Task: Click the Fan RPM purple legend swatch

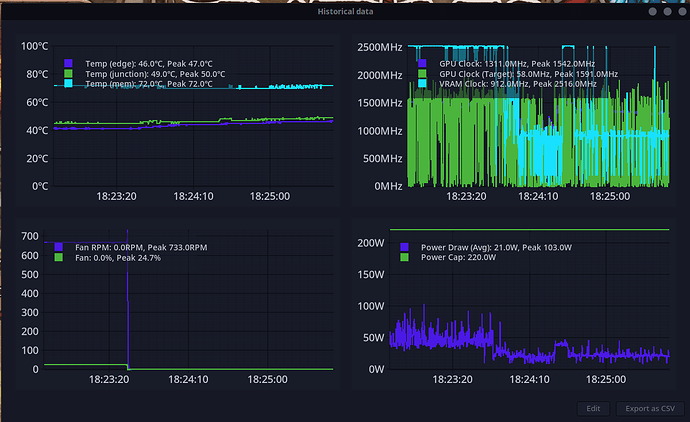Action: pos(57,247)
